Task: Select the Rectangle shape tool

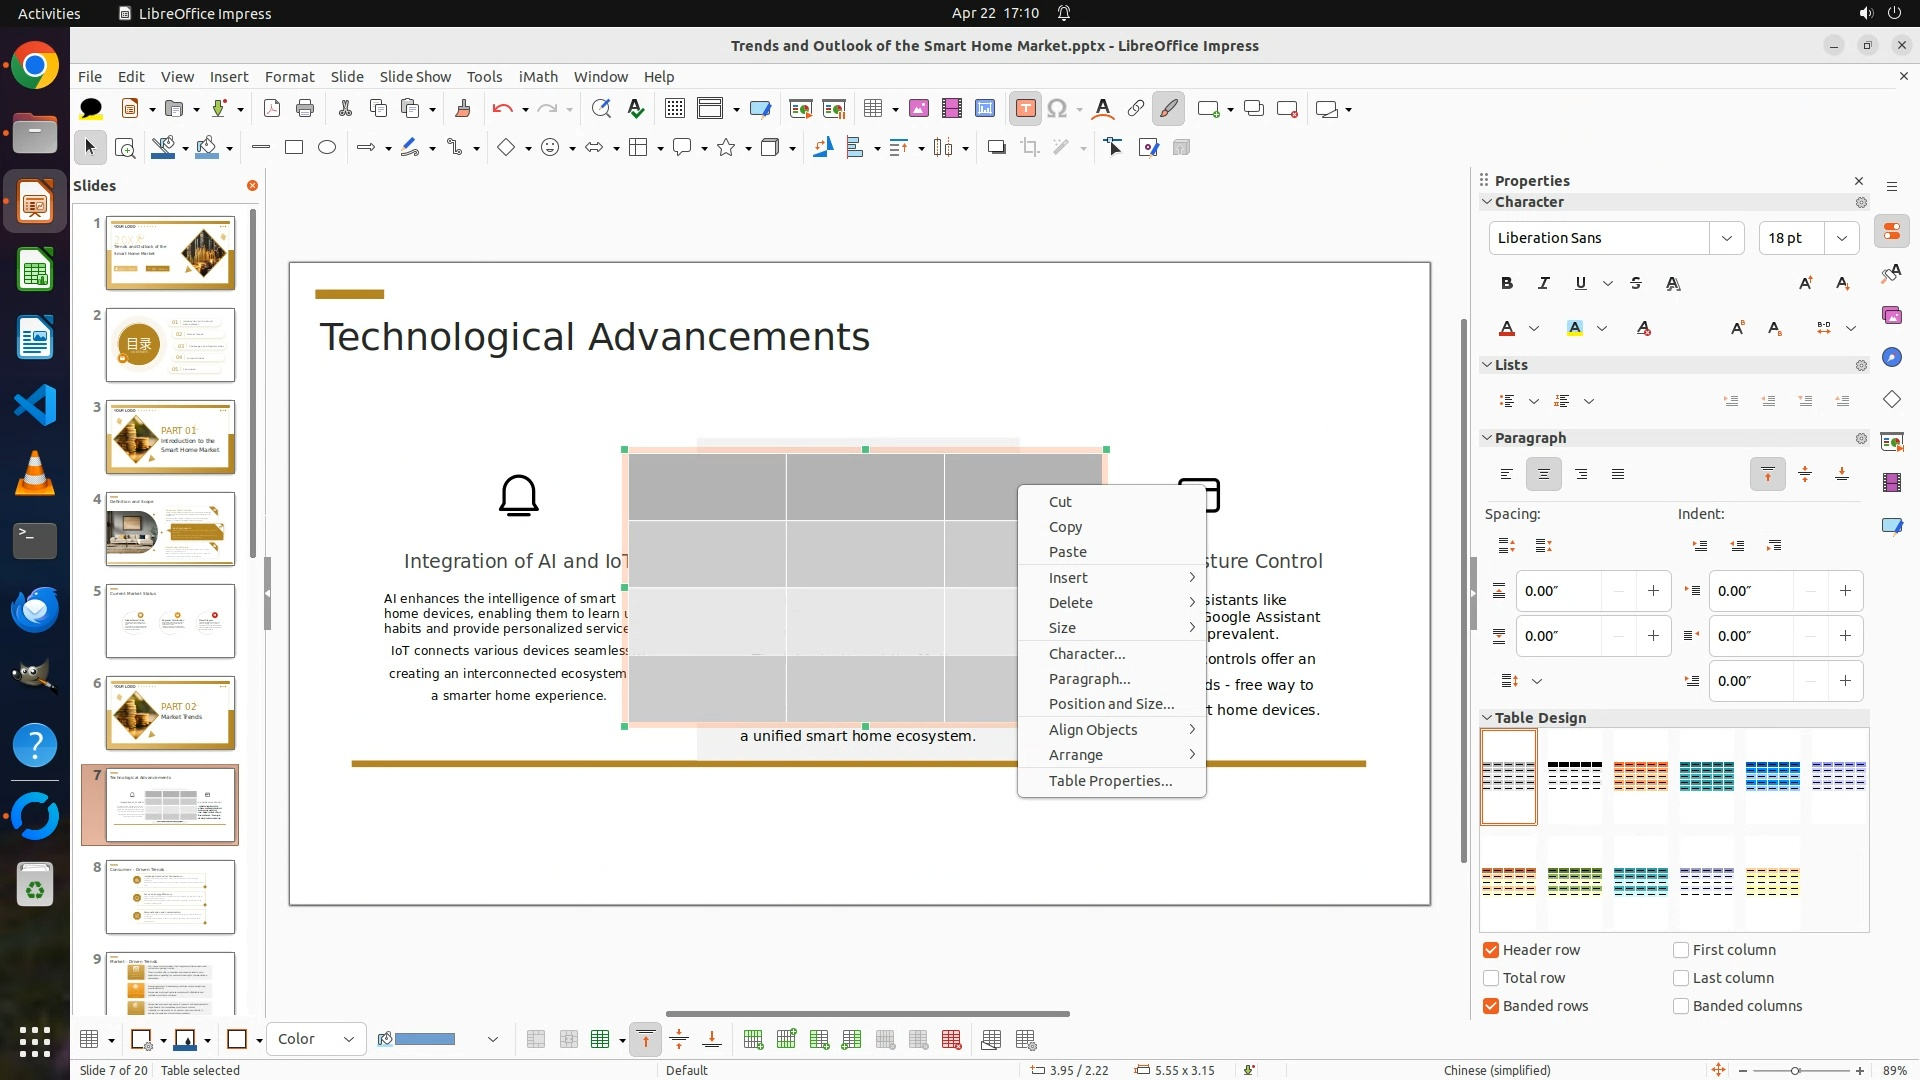Action: (294, 148)
